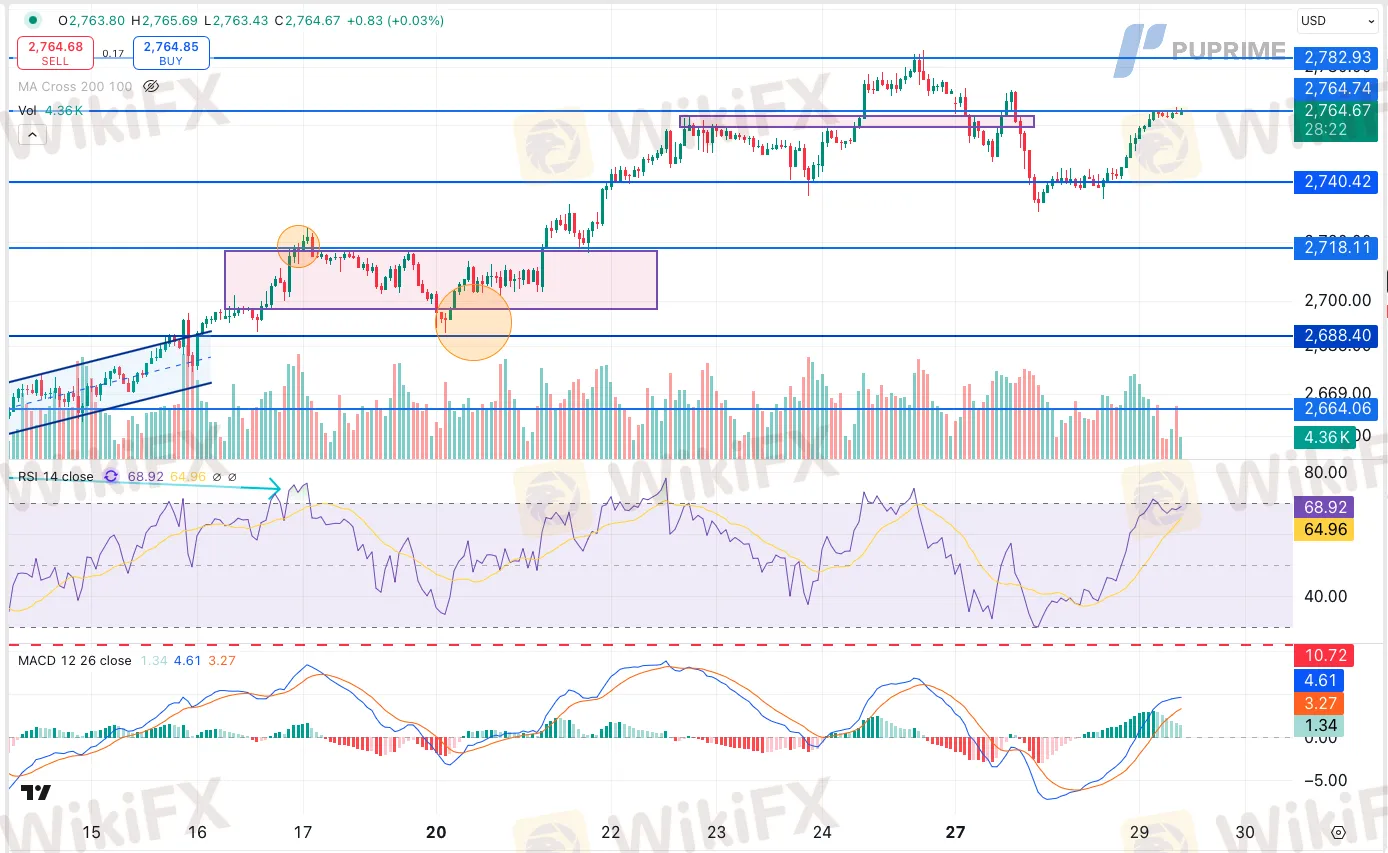
Task: Click the red SELL price button
Action: pyautogui.click(x=55, y=52)
